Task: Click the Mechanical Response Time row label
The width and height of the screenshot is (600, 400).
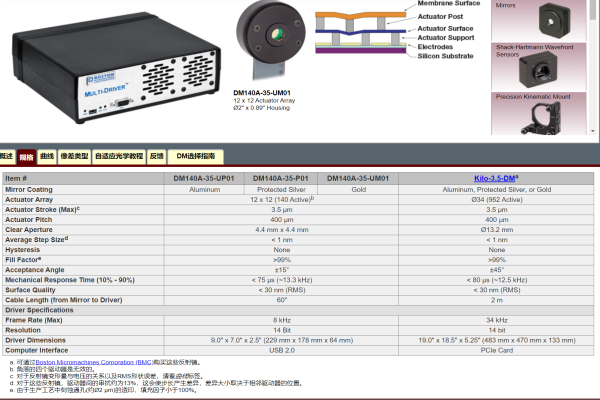Action: pos(70,280)
